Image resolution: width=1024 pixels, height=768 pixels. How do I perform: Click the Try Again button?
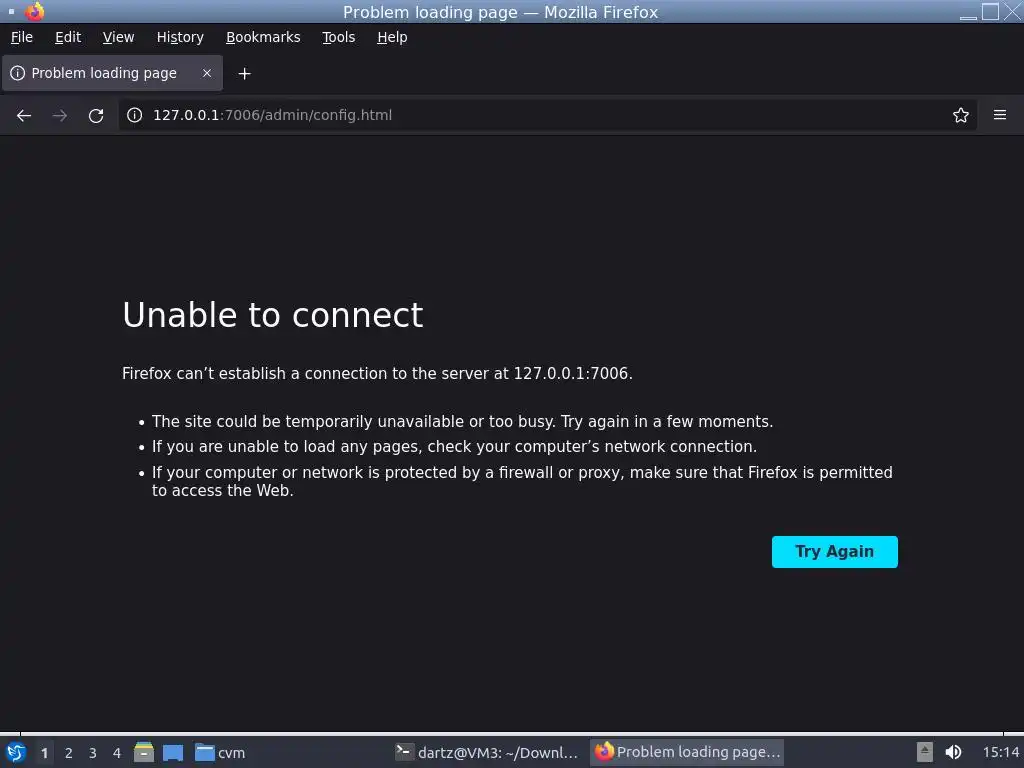[x=834, y=552]
